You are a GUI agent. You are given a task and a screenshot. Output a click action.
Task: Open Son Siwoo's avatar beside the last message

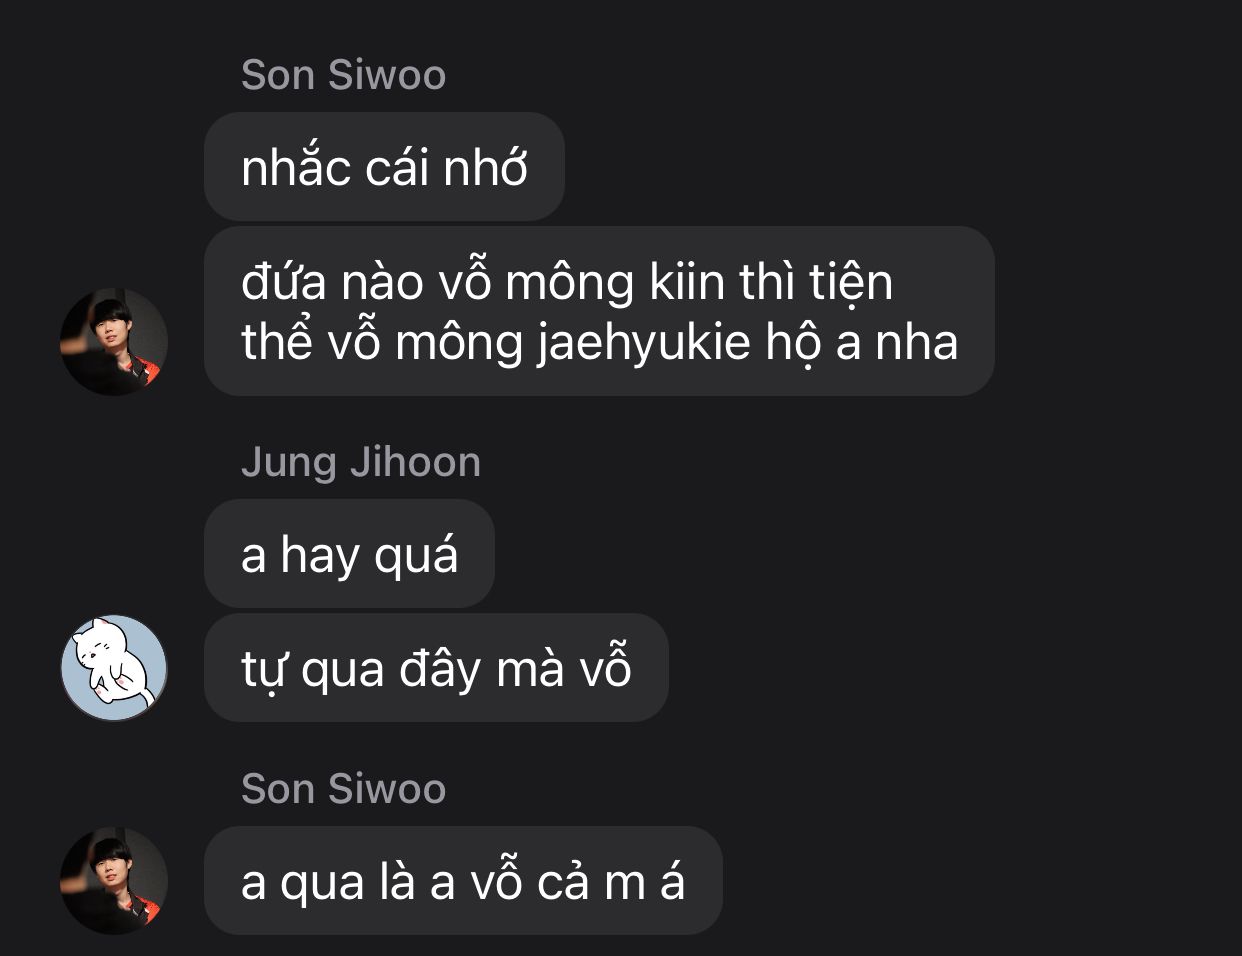coord(114,881)
